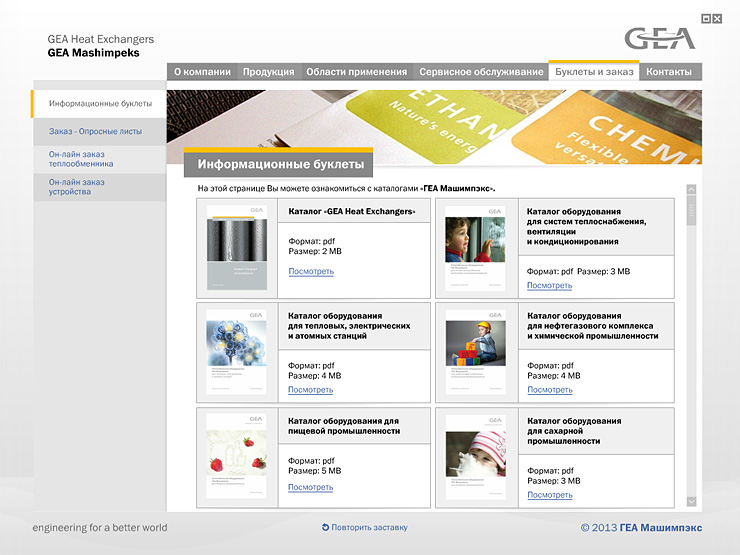The height and width of the screenshot is (555, 740).
Task: Click the scrollbar up arrow
Action: pos(691,190)
